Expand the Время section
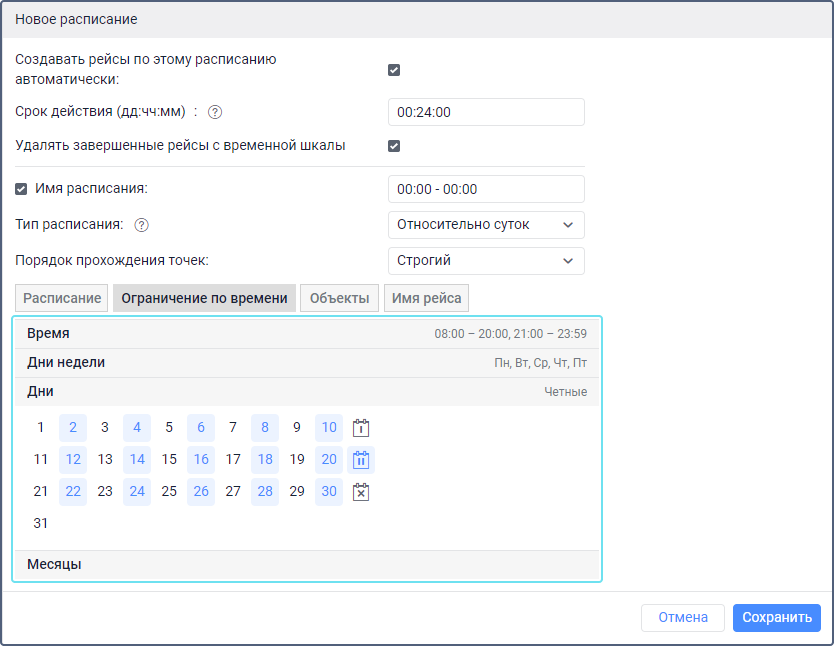 pos(306,334)
